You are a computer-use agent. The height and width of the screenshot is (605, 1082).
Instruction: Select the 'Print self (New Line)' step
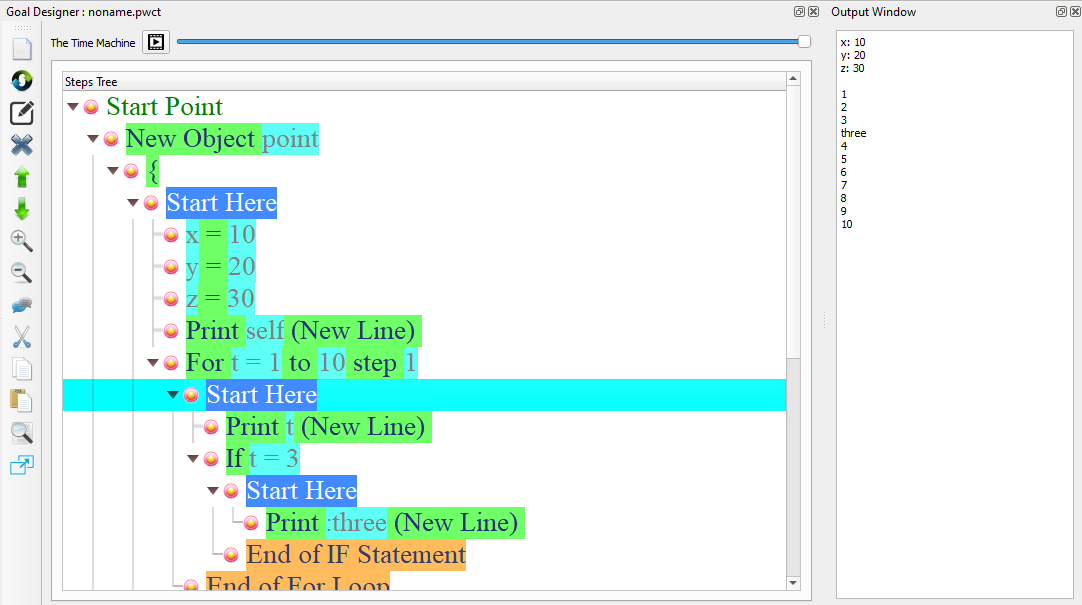[x=302, y=331]
